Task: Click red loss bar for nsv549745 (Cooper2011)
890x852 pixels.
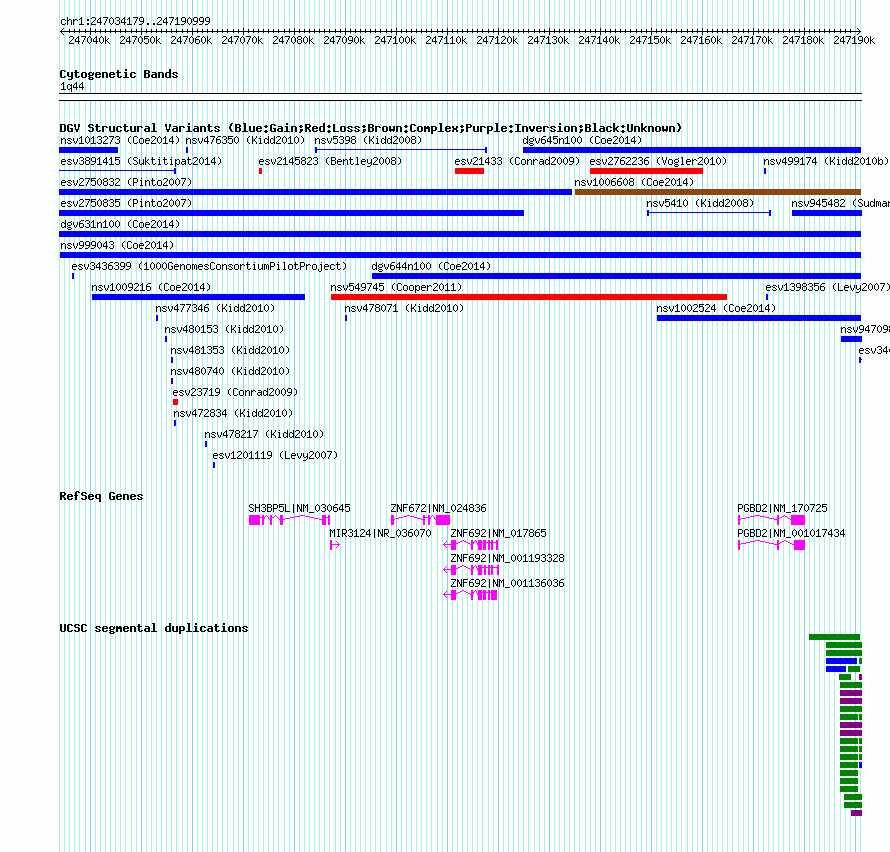Action: (529, 297)
